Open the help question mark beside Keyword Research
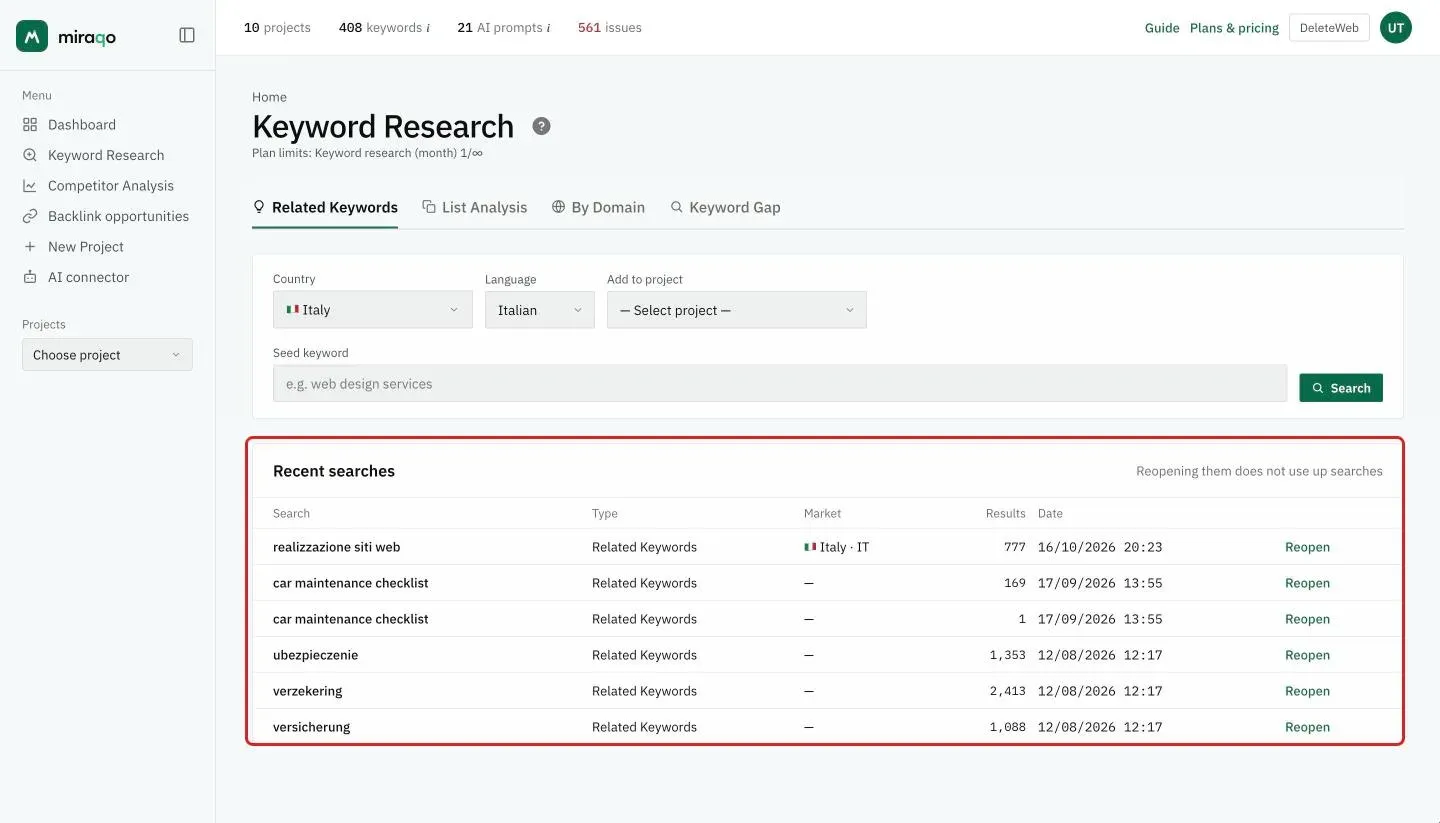The height and width of the screenshot is (823, 1440). 541,126
